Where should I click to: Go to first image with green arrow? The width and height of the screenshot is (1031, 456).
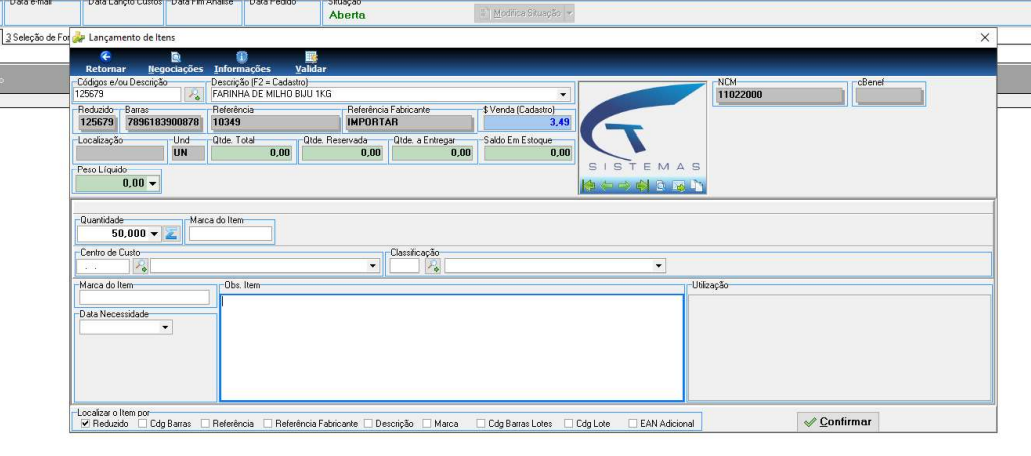click(588, 187)
